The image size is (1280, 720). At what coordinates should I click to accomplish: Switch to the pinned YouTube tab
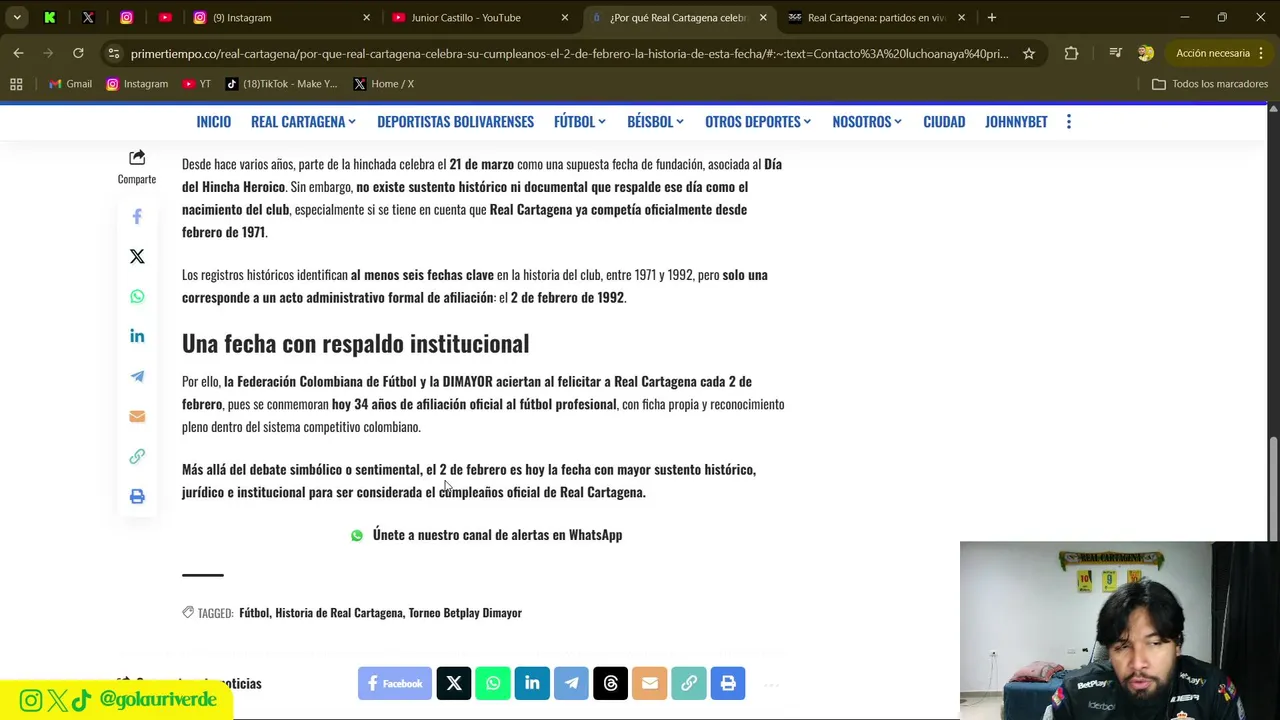[165, 17]
